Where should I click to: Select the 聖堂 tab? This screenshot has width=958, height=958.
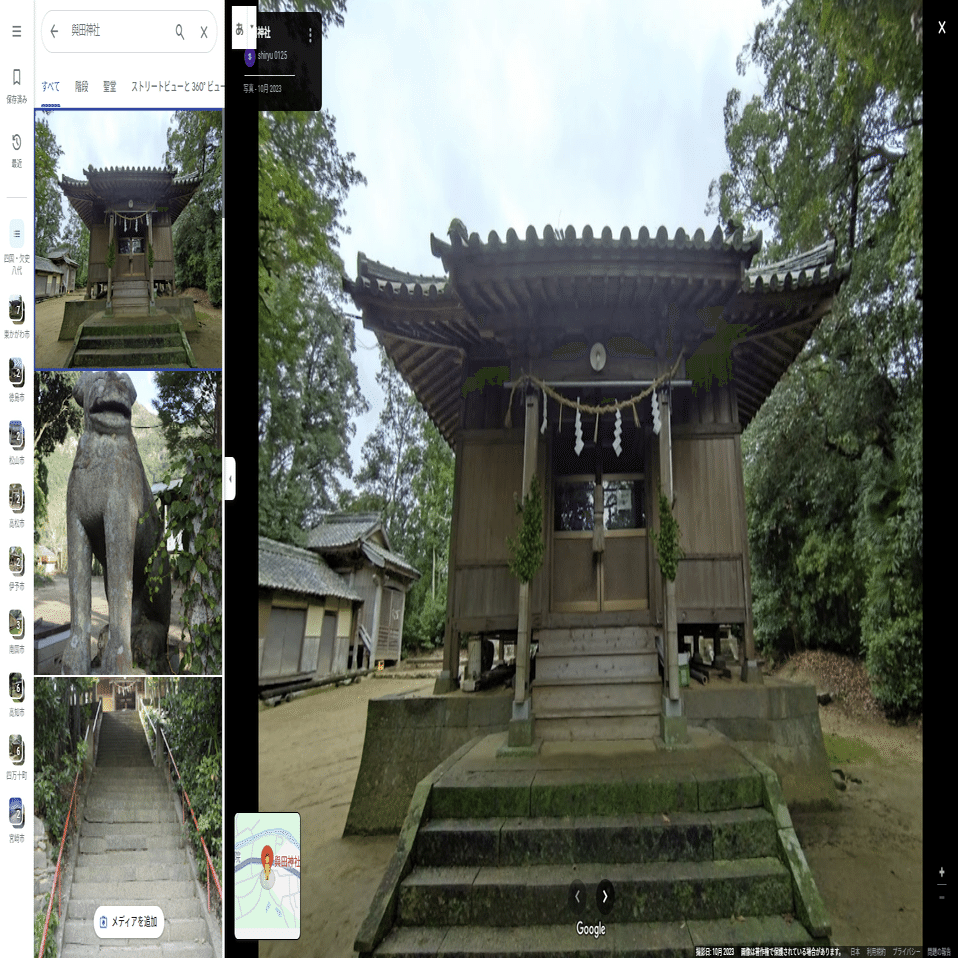click(x=109, y=87)
